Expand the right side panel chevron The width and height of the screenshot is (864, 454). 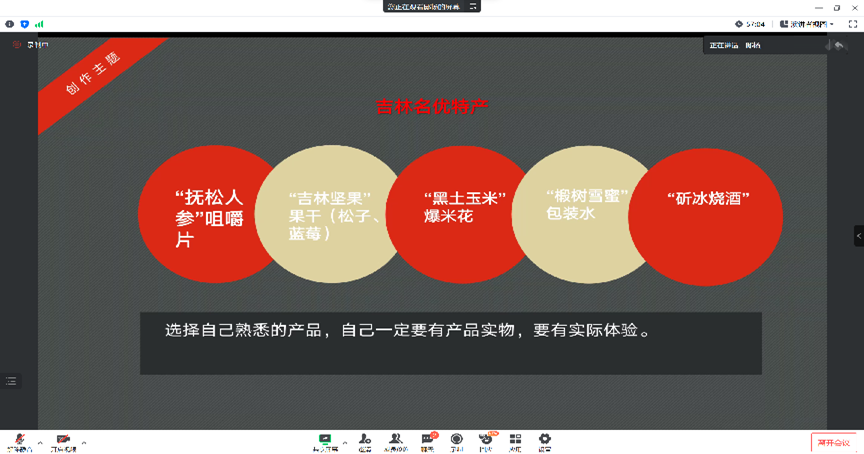pos(858,236)
